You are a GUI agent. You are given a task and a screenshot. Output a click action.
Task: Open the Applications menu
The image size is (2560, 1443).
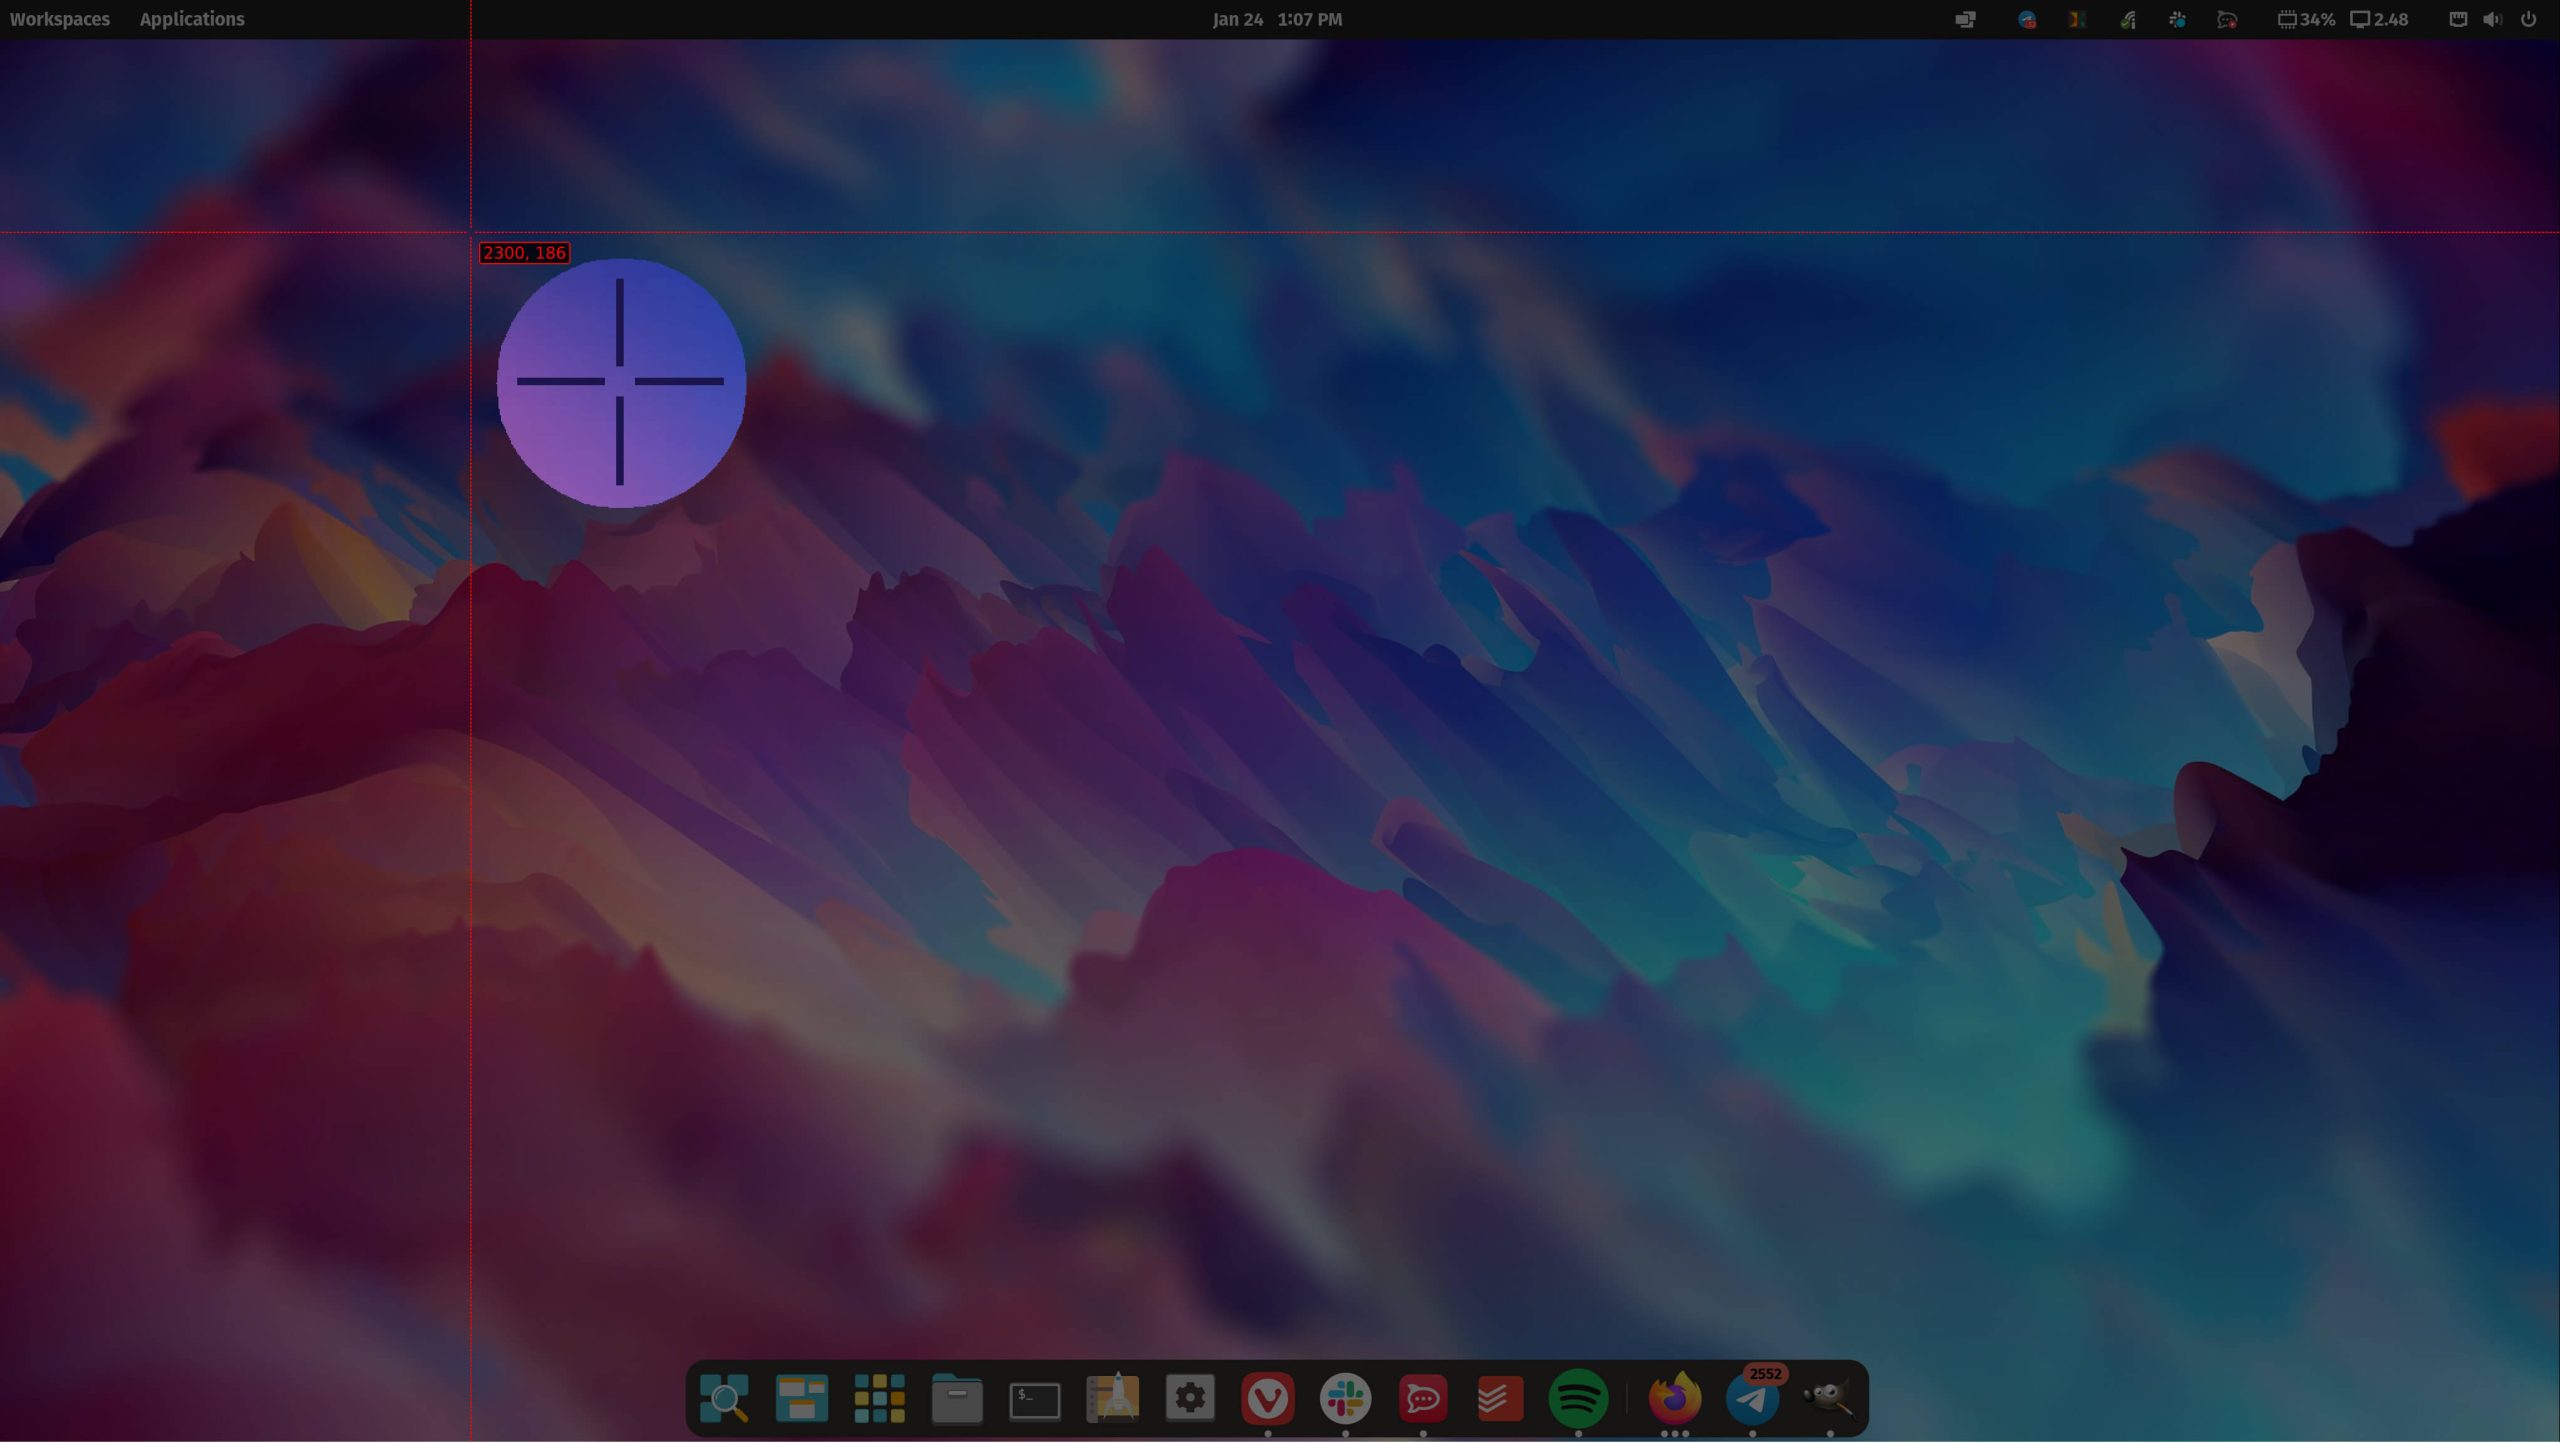click(x=191, y=19)
